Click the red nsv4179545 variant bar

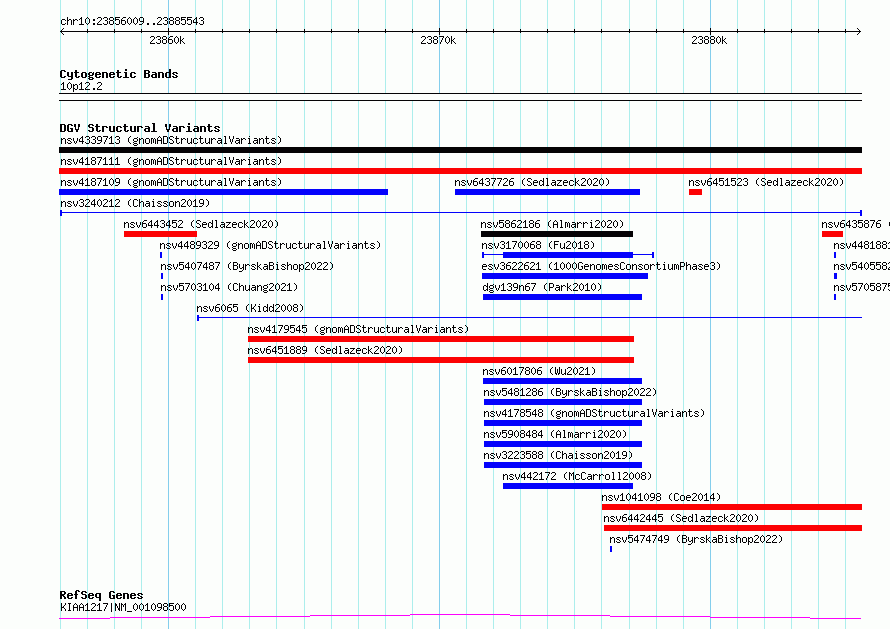tap(441, 339)
